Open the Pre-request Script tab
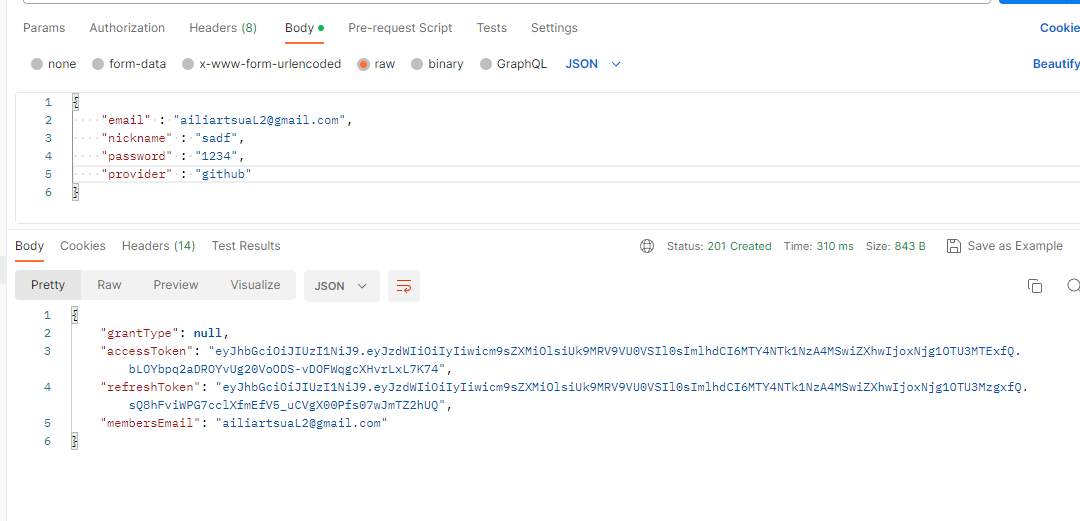 pyautogui.click(x=400, y=28)
